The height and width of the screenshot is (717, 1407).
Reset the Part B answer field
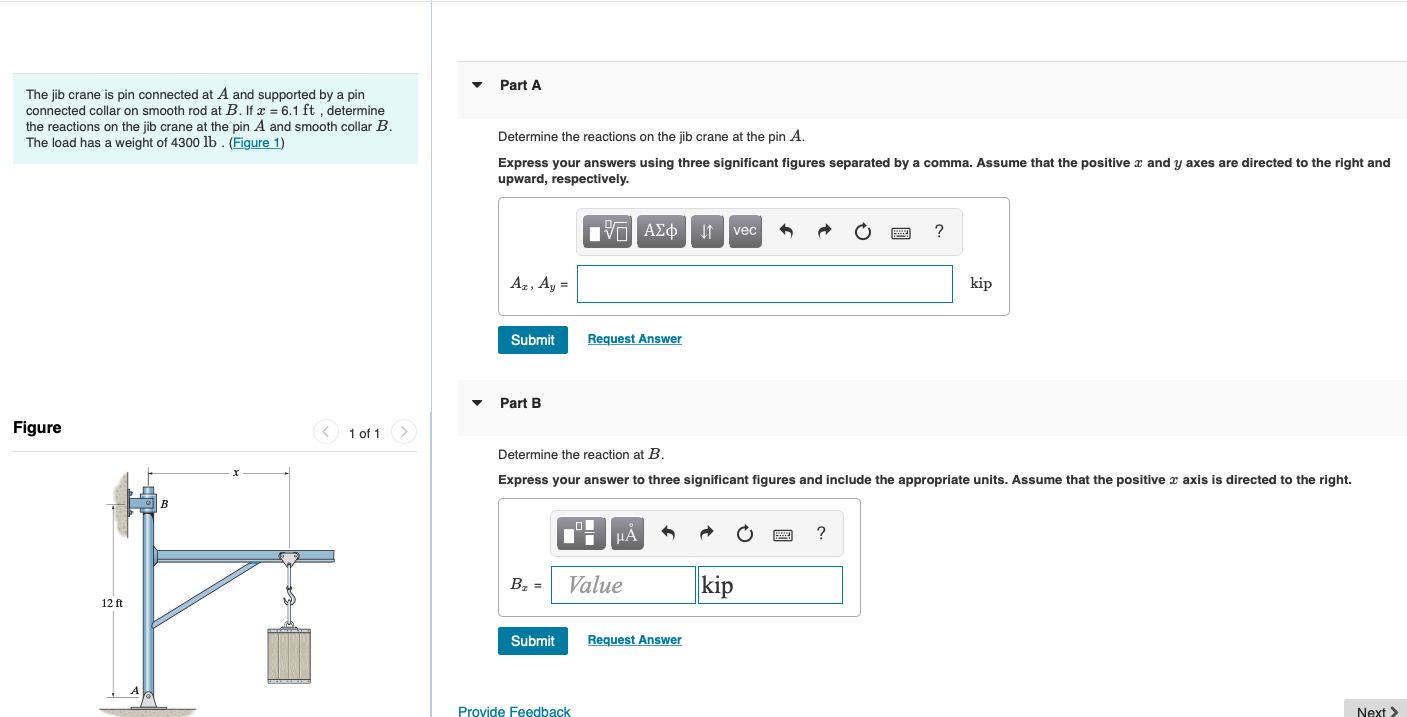[744, 534]
